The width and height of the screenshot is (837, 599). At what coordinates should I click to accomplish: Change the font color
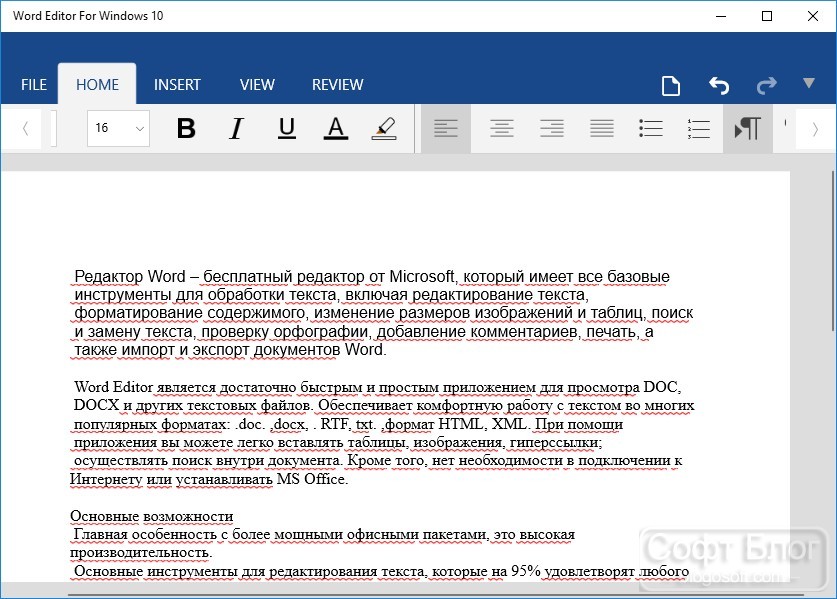[x=336, y=128]
